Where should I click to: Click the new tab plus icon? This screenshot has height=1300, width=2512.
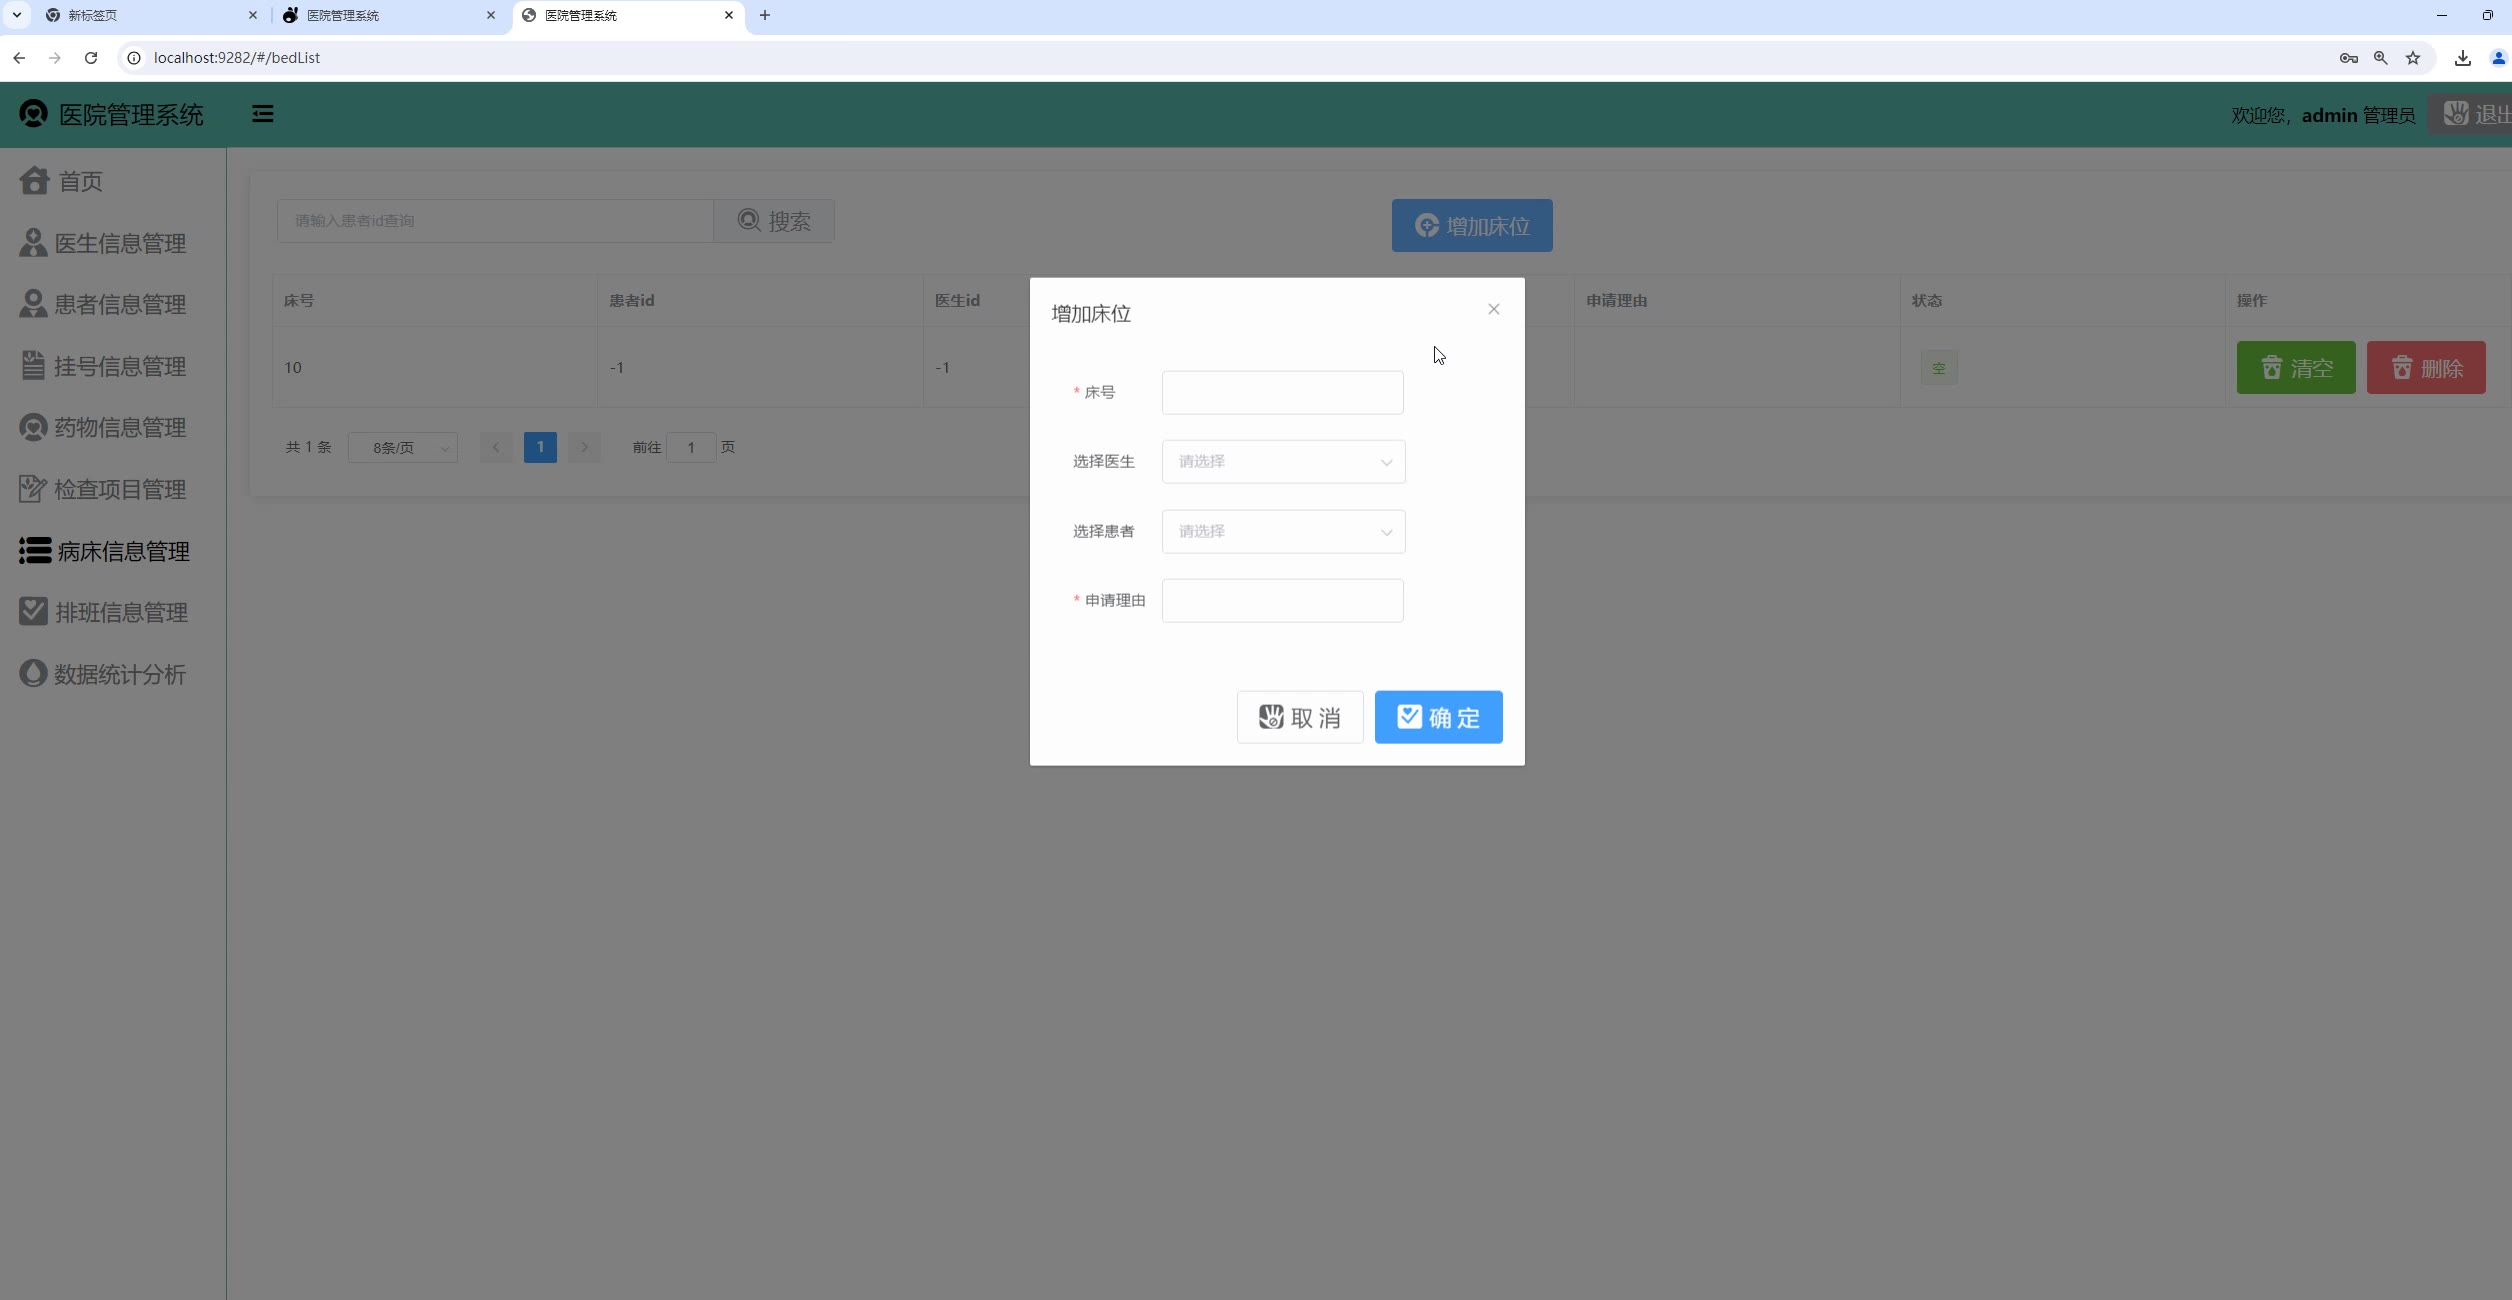765,15
